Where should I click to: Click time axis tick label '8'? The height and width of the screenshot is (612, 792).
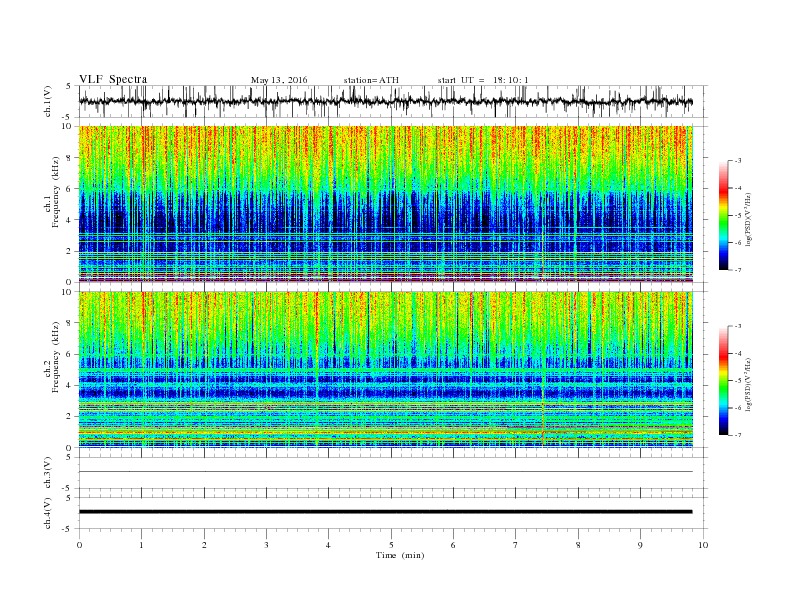[x=578, y=545]
